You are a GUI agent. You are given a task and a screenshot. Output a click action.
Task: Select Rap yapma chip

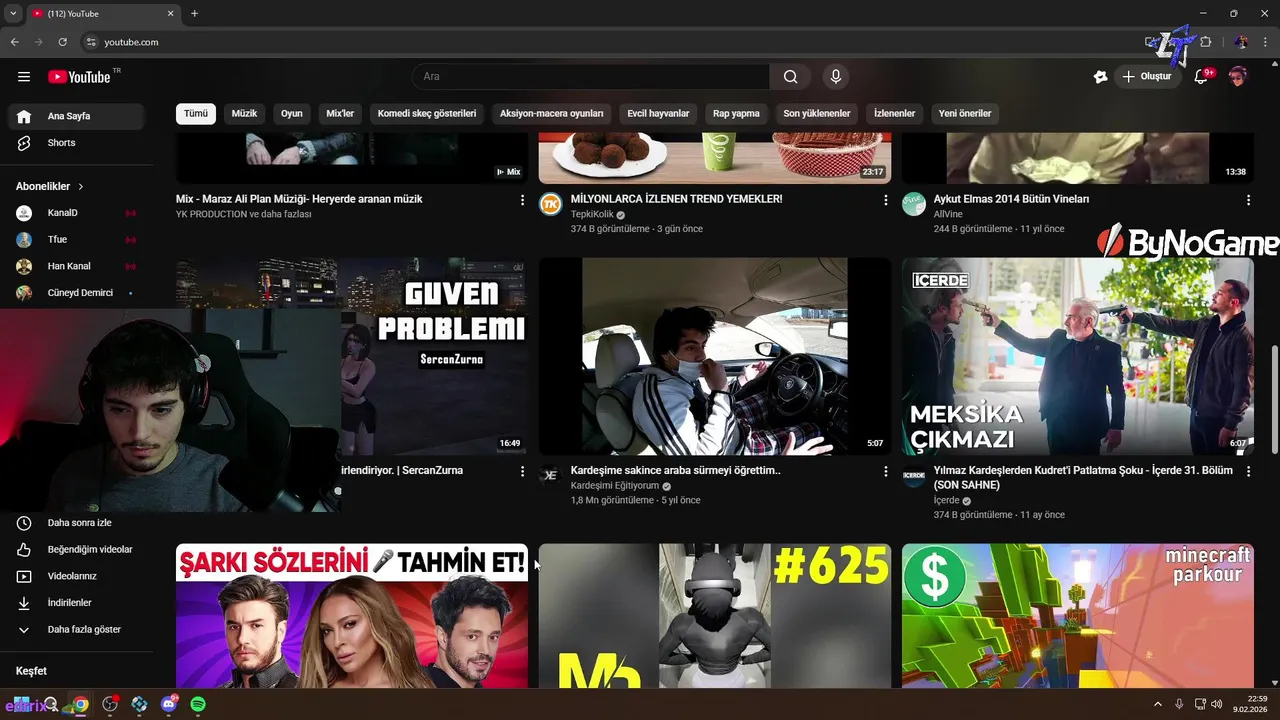pos(736,114)
